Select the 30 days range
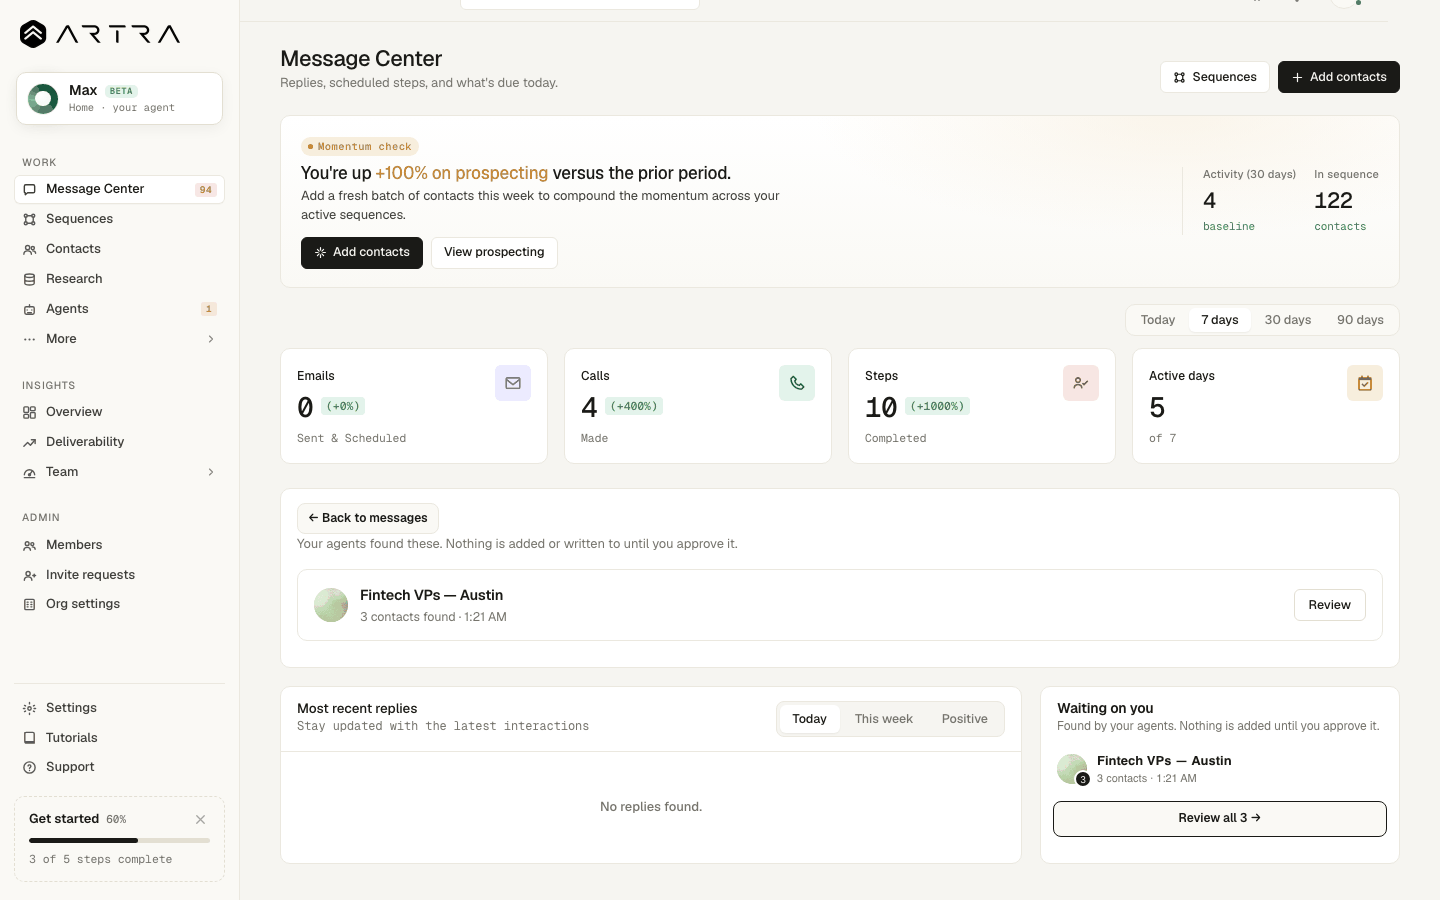This screenshot has height=900, width=1440. [1288, 320]
